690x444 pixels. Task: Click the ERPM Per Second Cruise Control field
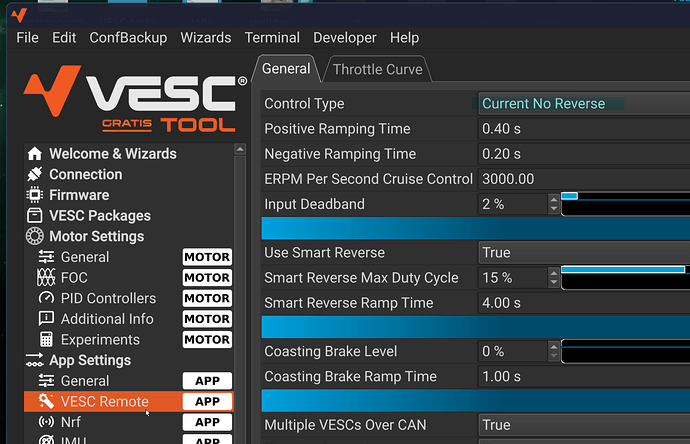pos(584,179)
